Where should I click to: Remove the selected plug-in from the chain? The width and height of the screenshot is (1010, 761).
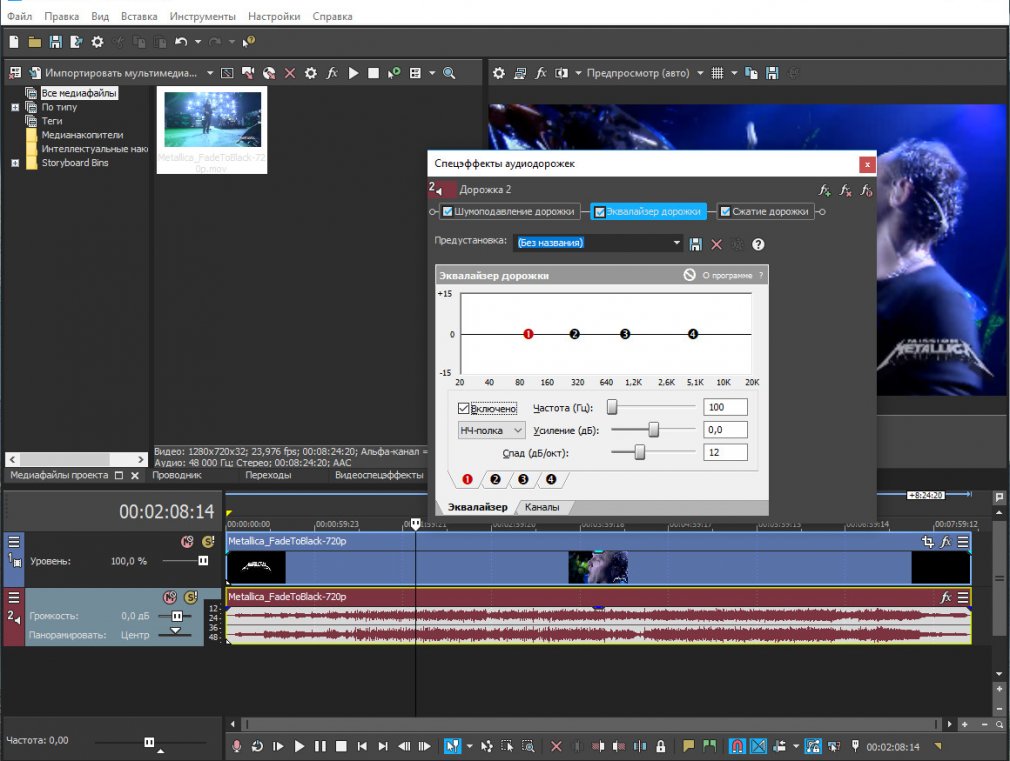pyautogui.click(x=846, y=190)
